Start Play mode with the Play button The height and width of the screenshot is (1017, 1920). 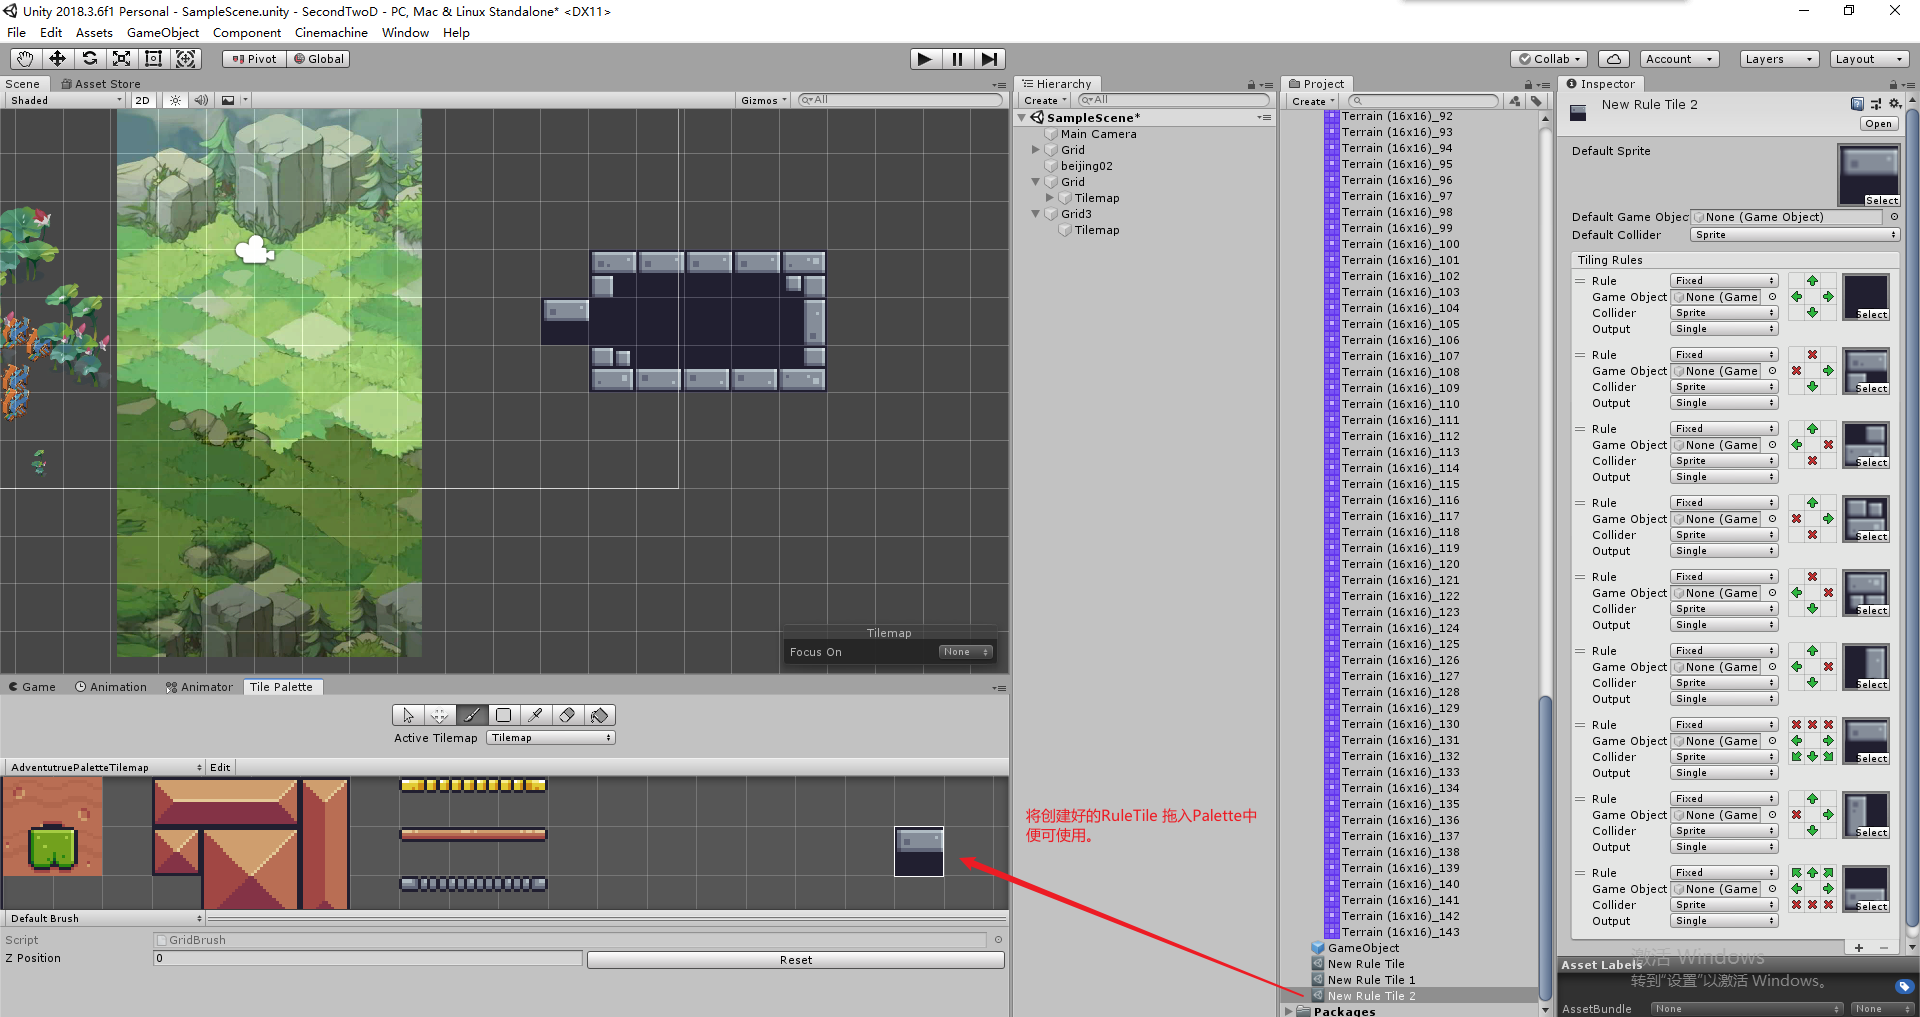[x=925, y=59]
